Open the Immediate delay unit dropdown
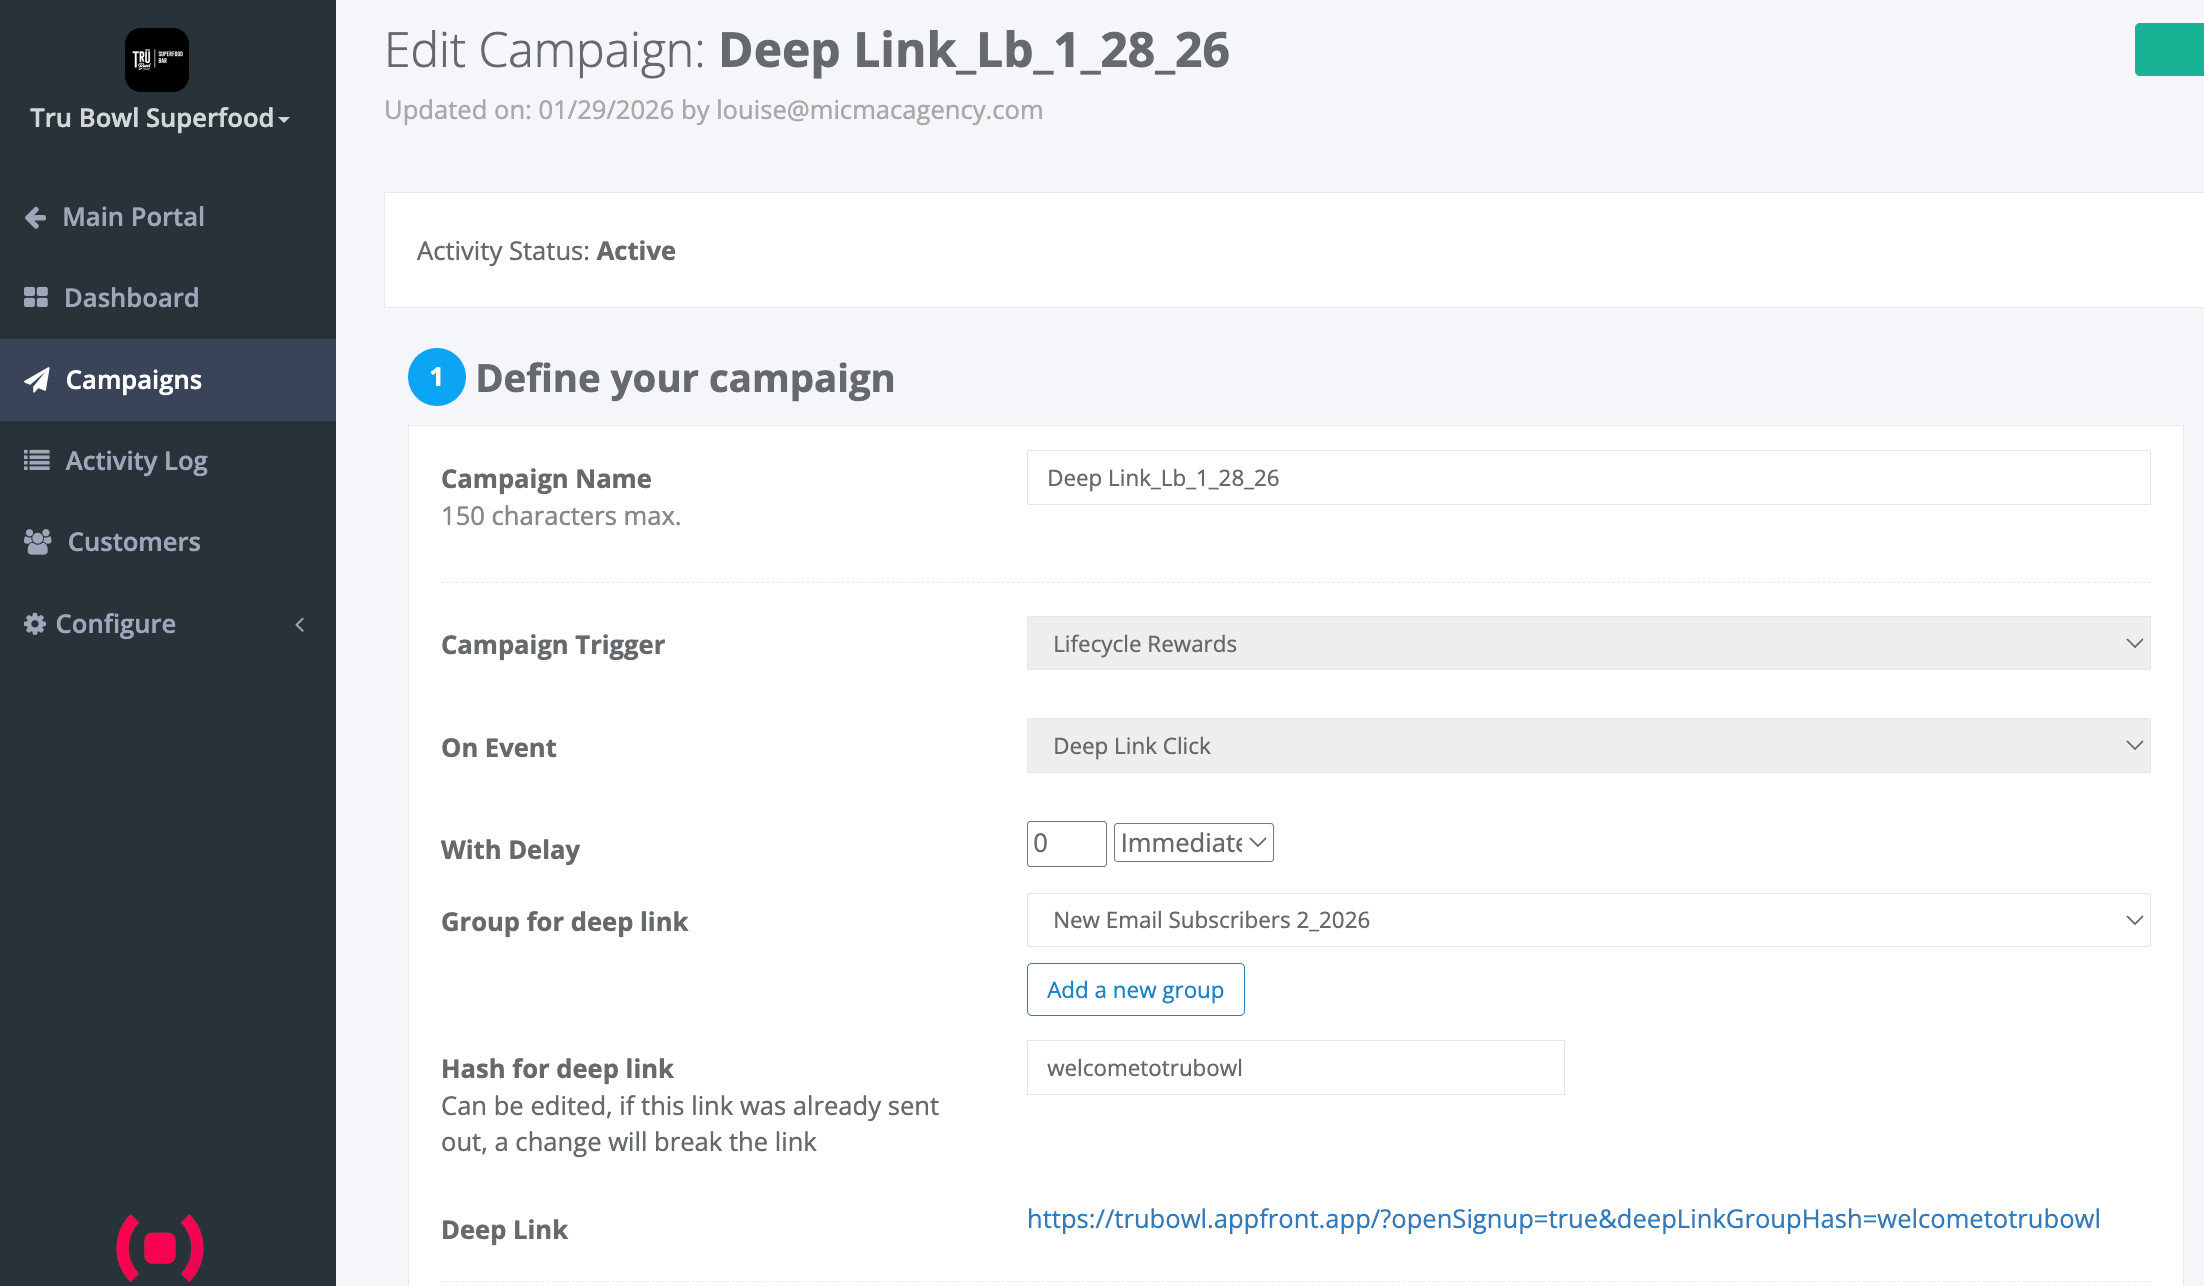This screenshot has height=1286, width=2204. 1193,843
